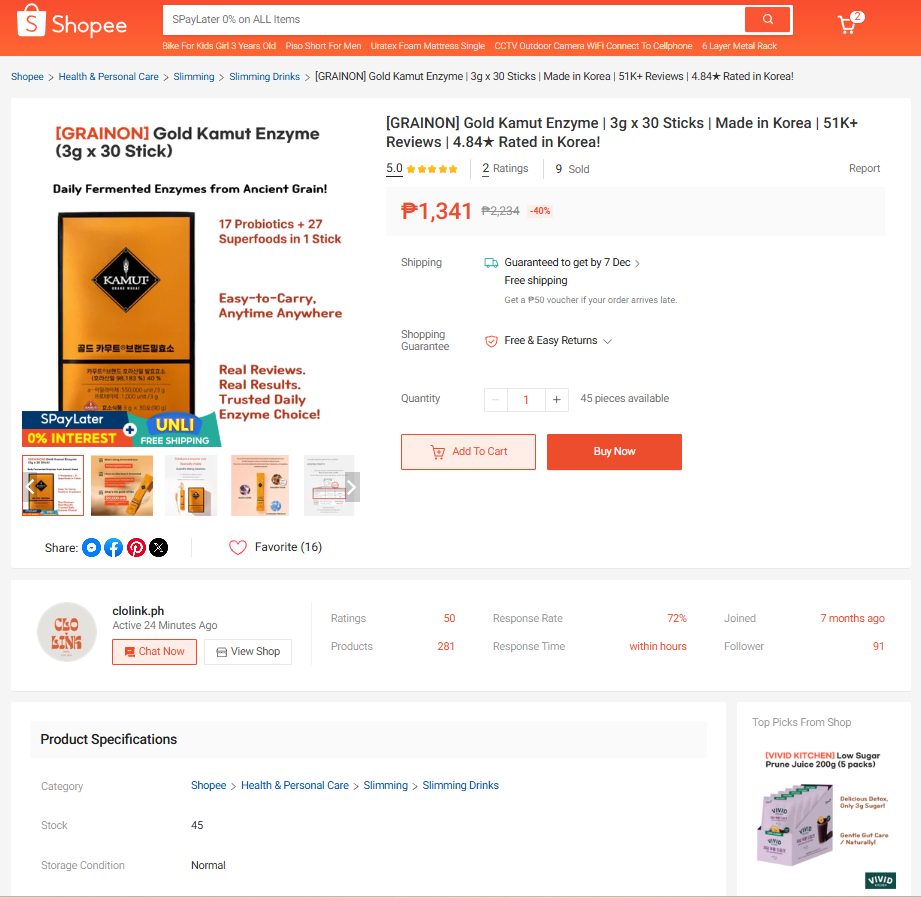This screenshot has width=921, height=898.
Task: Go to the Shopee home logo
Action: [x=72, y=22]
